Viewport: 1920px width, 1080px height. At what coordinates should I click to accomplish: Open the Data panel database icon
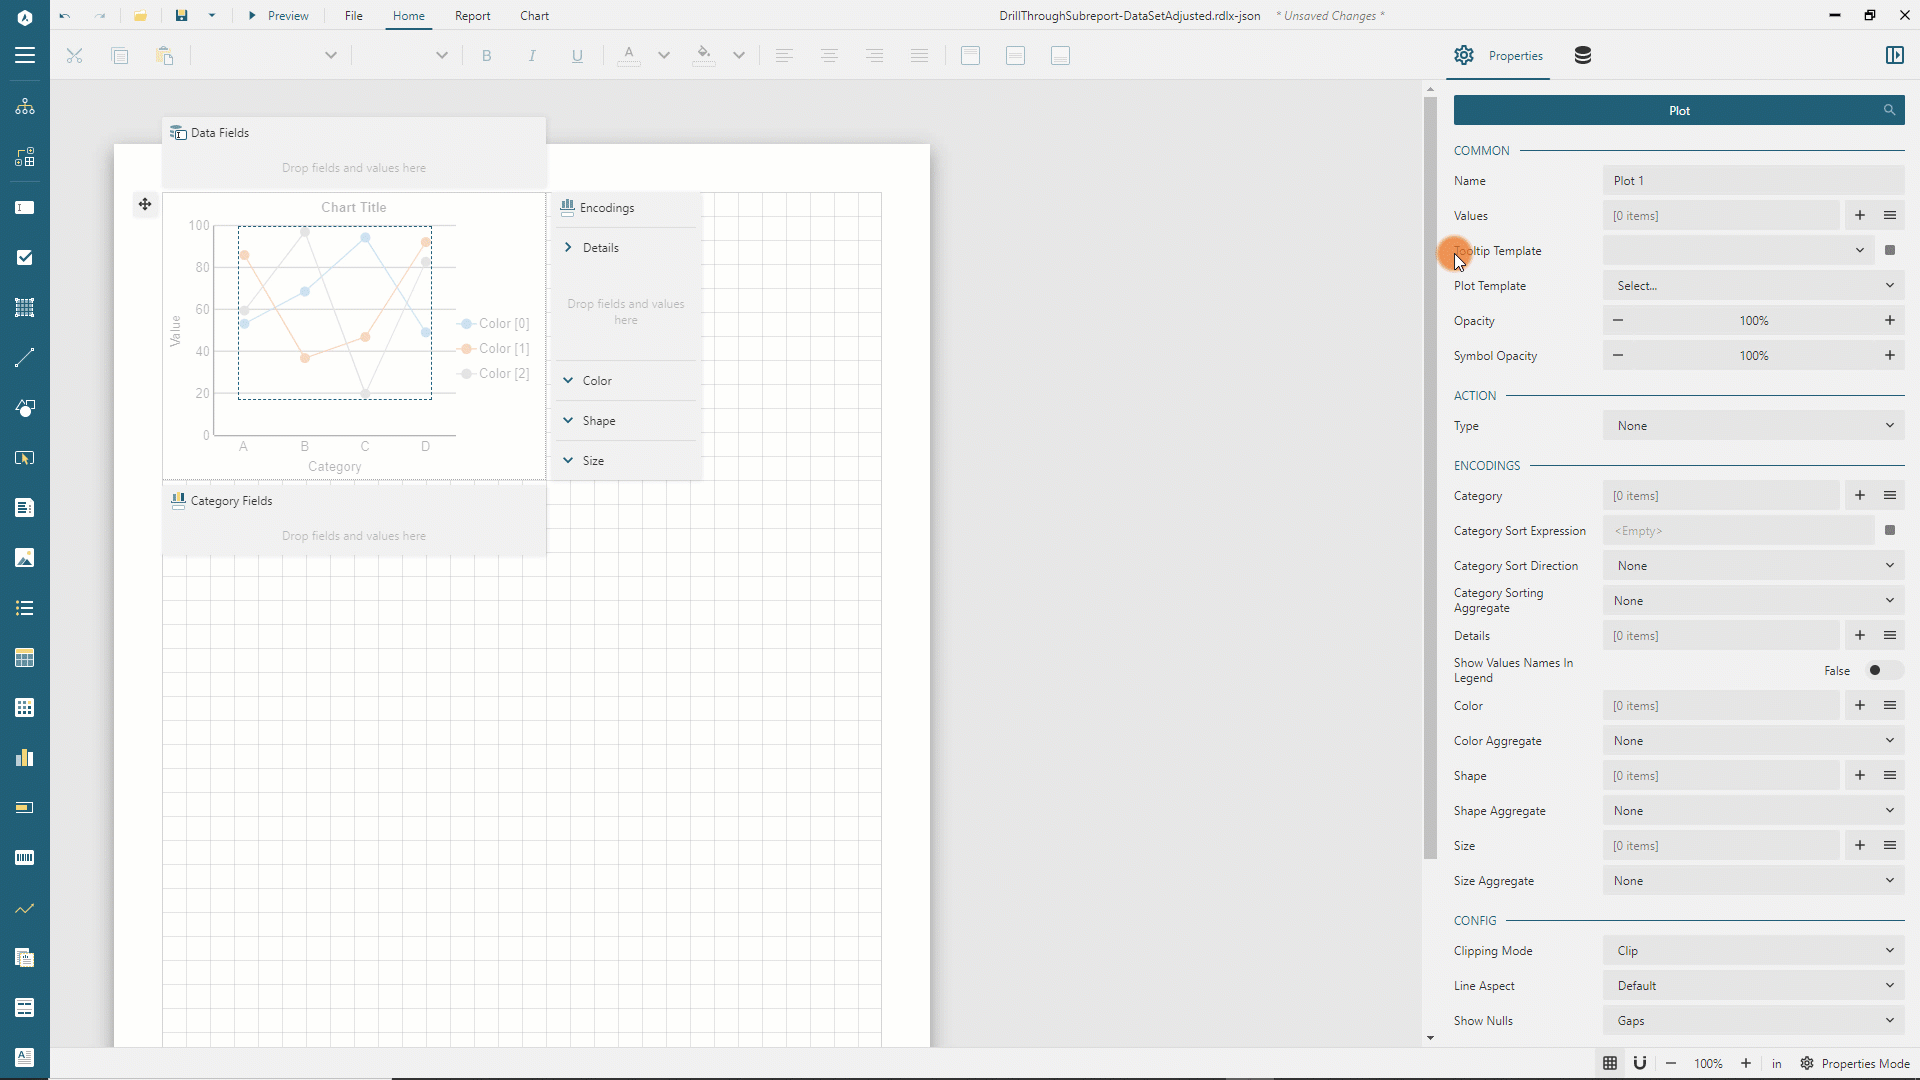point(1583,56)
